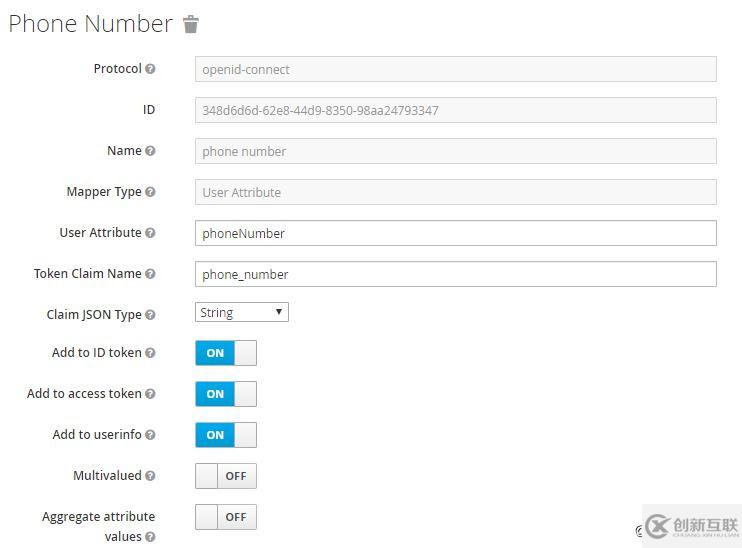The image size is (742, 548).
Task: Disable the Add to ID token switch
Action: coord(226,353)
